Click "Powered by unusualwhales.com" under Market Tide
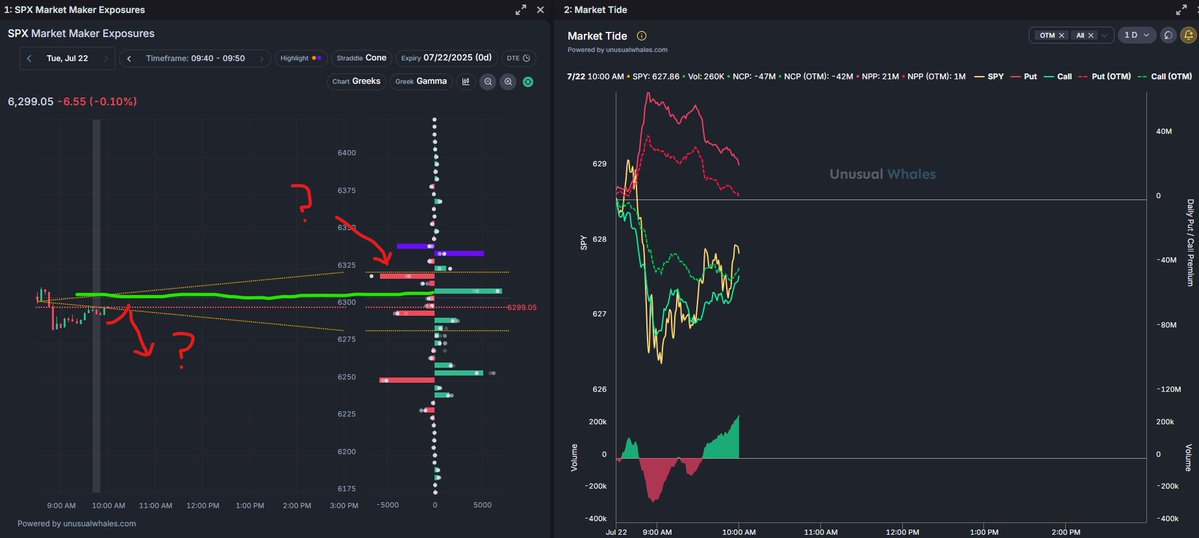 click(x=617, y=50)
